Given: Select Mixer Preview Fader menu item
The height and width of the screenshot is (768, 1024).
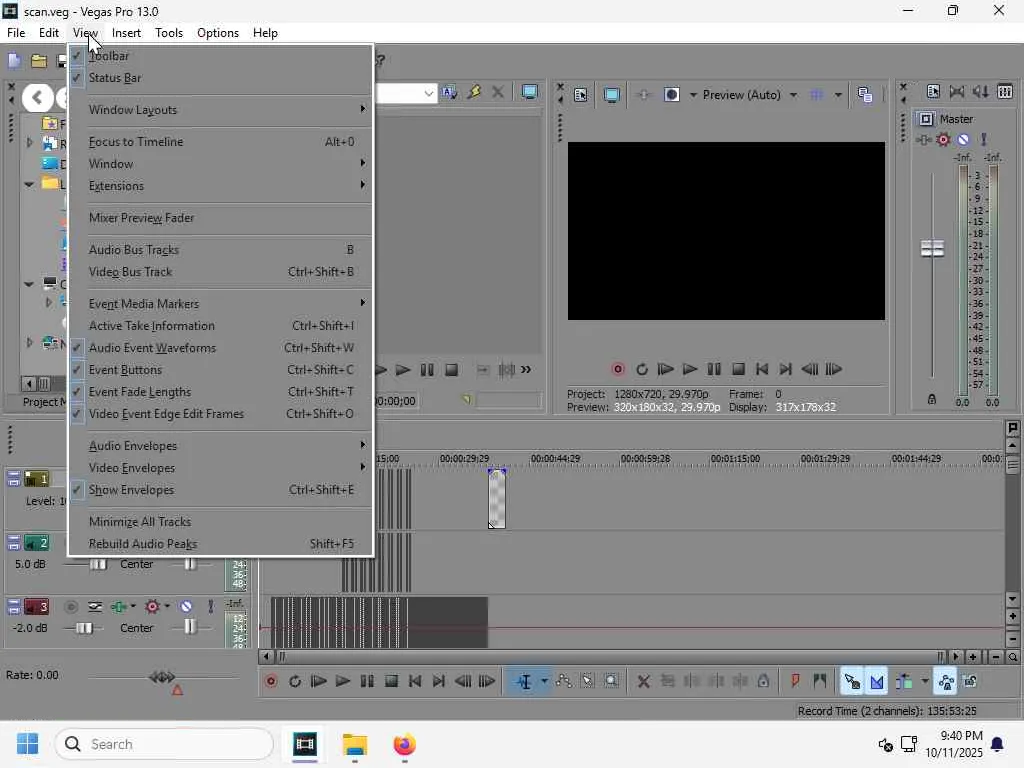Looking at the screenshot, I should [x=221, y=218].
